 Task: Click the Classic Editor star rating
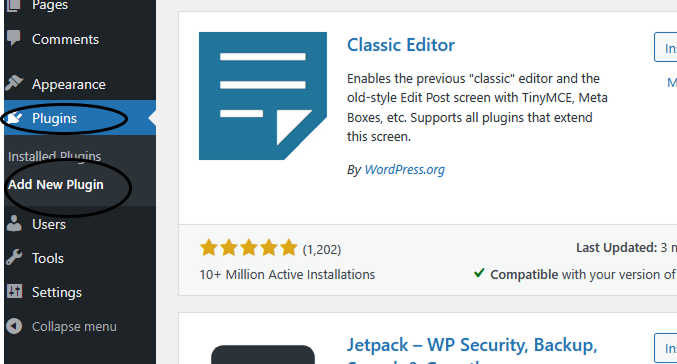point(248,248)
